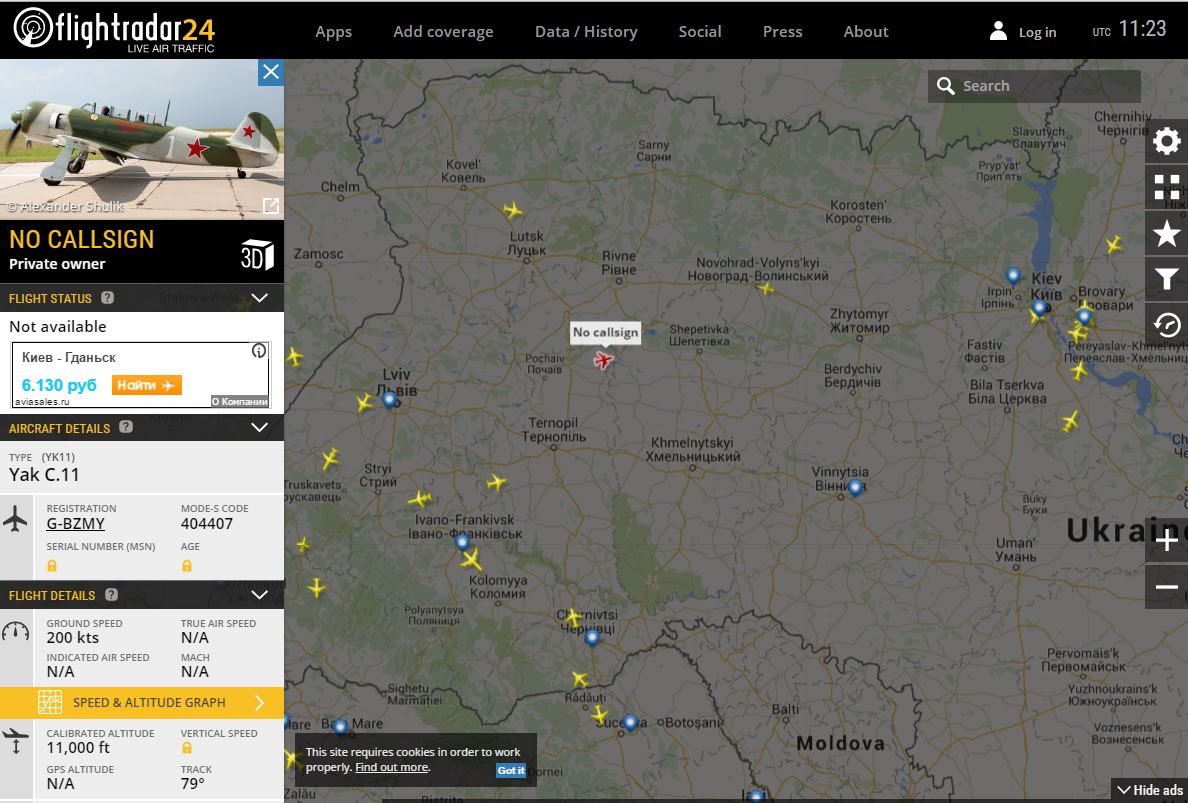Open the multi-view grid icon
Screen dimensions: 1188x803
[x=1166, y=187]
